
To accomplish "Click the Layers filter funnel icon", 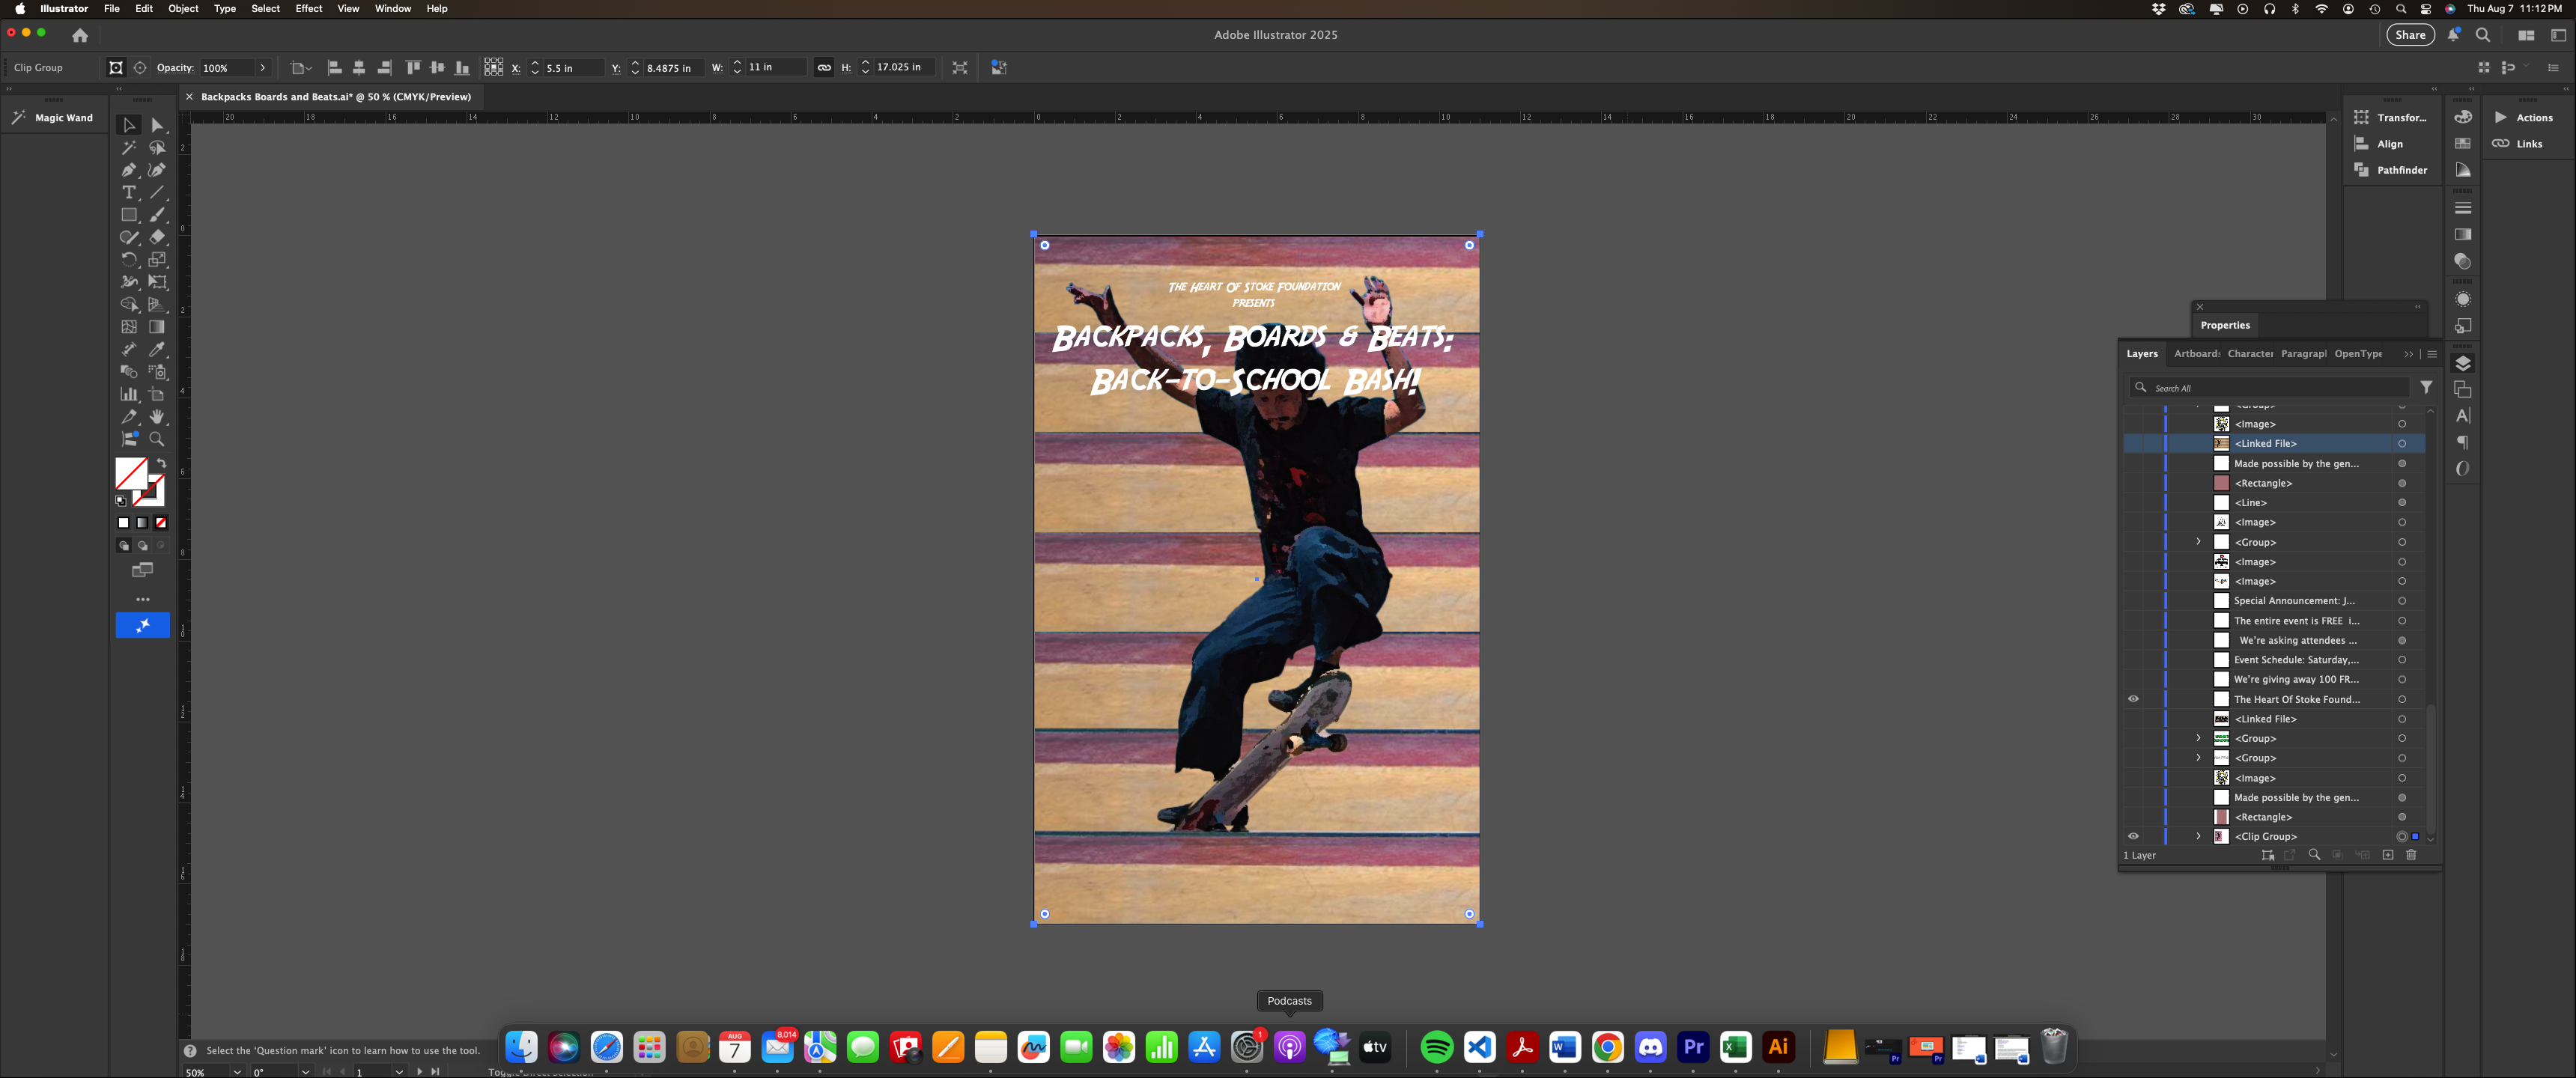I will coord(2426,387).
